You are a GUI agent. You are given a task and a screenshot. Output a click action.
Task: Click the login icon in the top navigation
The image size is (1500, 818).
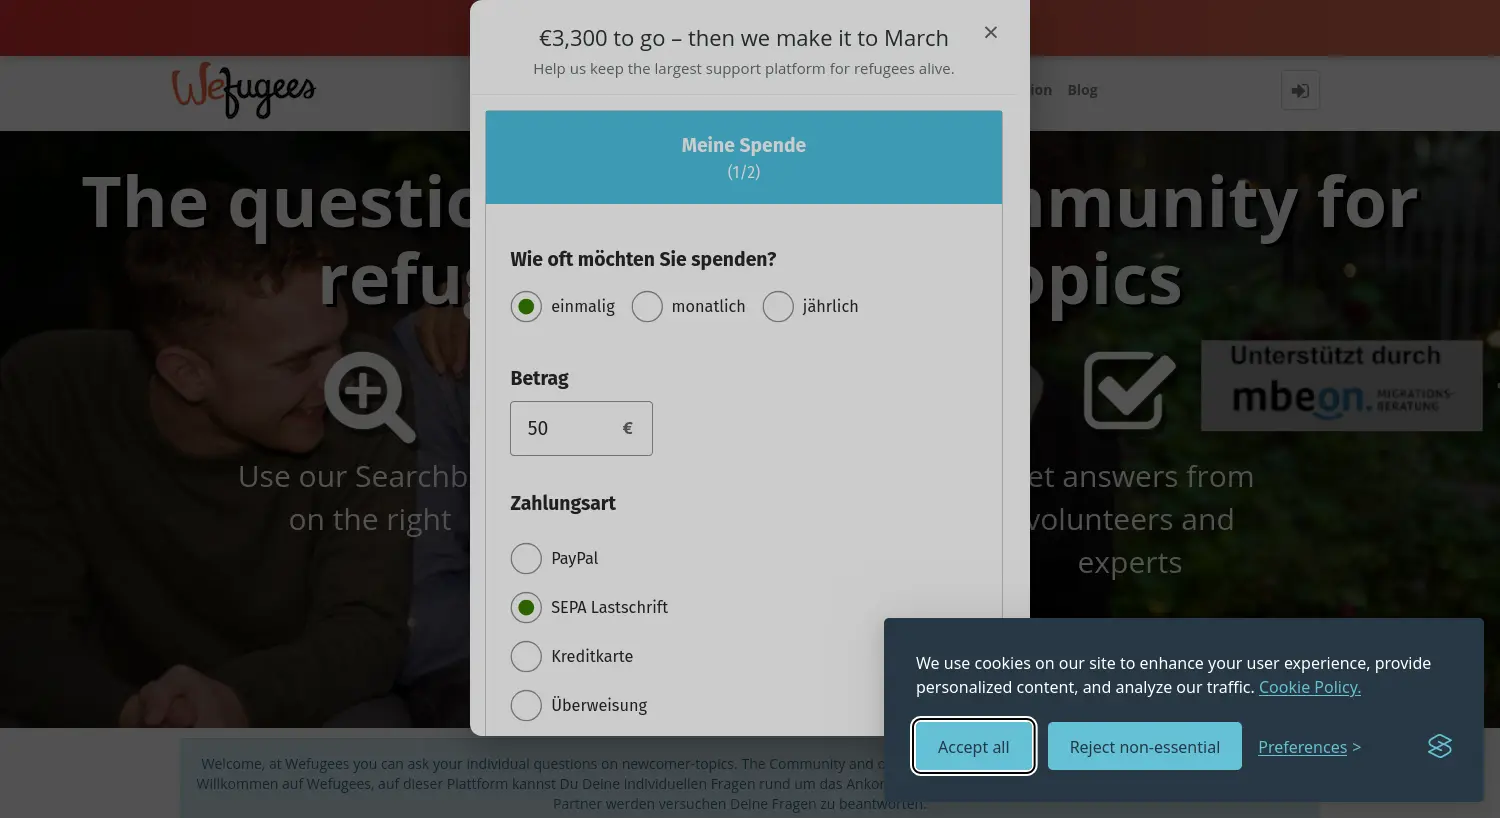[1299, 90]
